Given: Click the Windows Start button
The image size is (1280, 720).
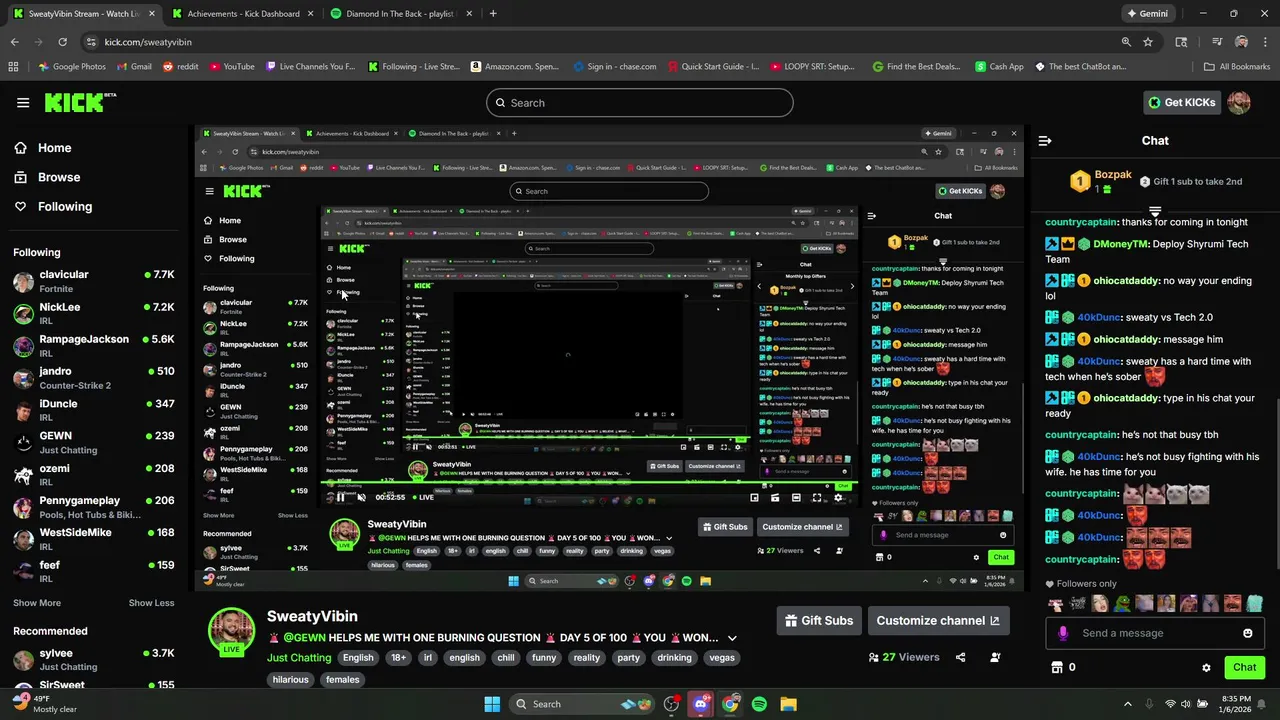Looking at the screenshot, I should (x=492, y=704).
